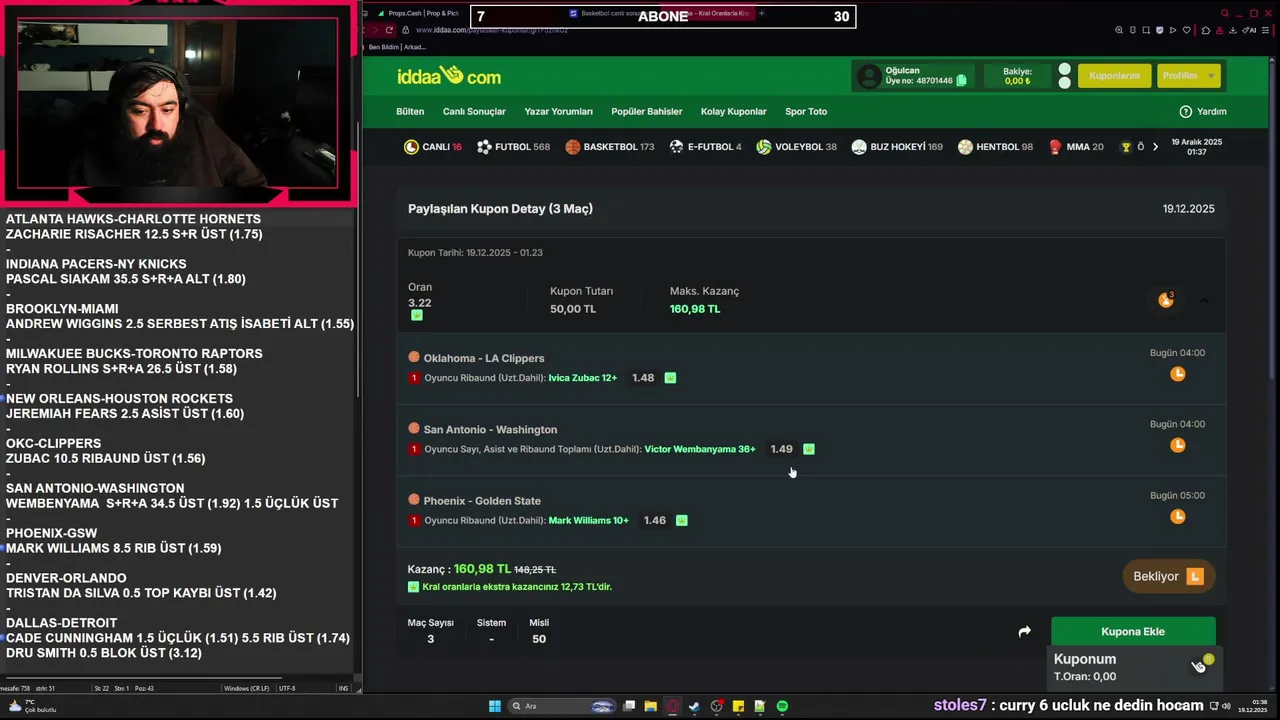Show more sports with the right arrow
This screenshot has height=720, width=1280.
pos(1156,147)
